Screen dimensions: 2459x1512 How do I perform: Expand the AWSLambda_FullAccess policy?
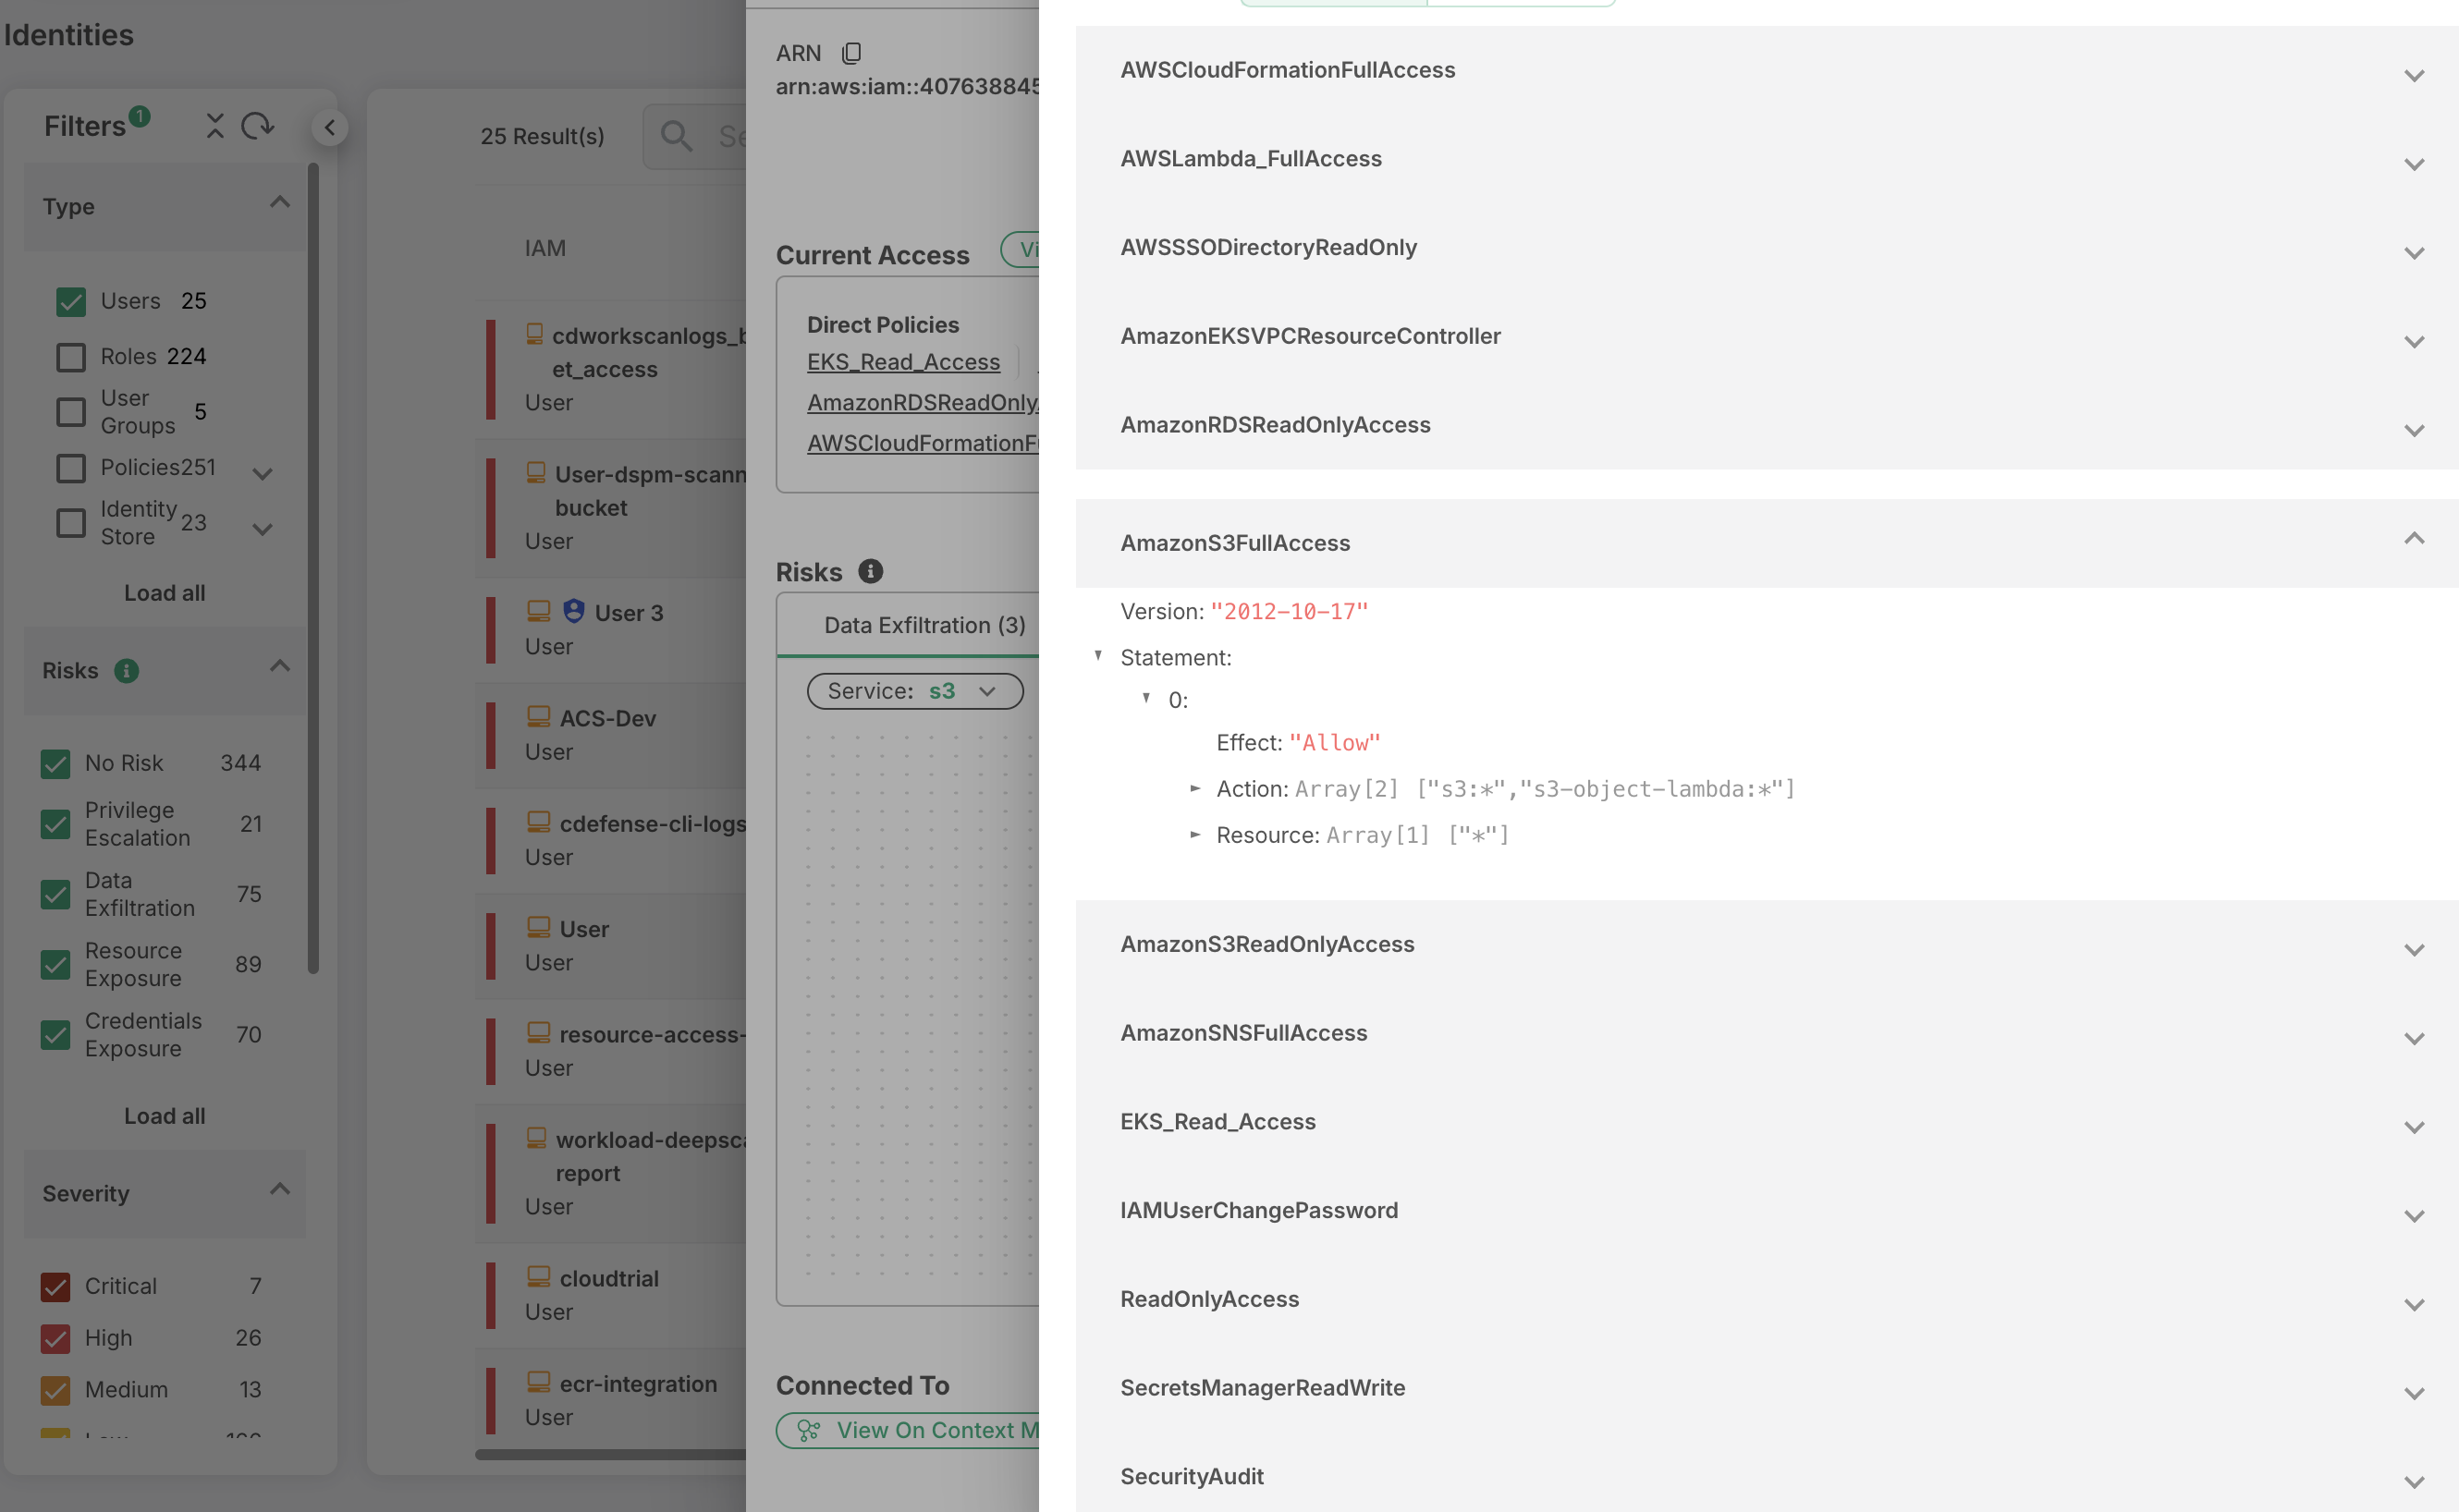2413,164
